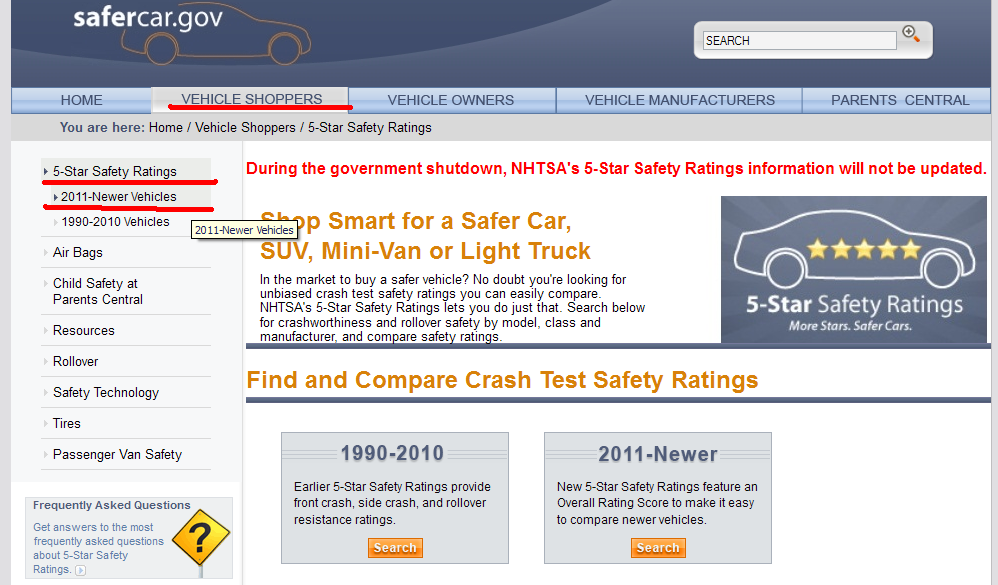Open the Safety Technology sidebar link

106,393
